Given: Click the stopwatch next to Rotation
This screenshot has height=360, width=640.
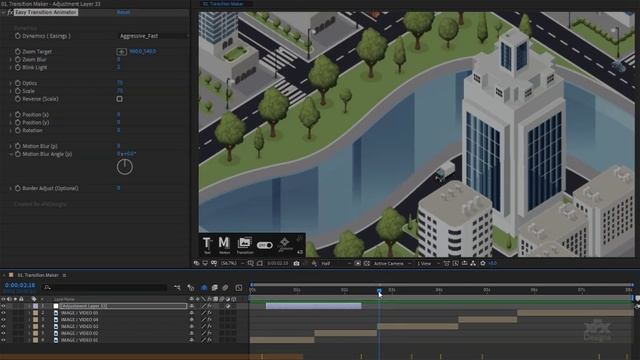Looking at the screenshot, I should tap(18, 131).
